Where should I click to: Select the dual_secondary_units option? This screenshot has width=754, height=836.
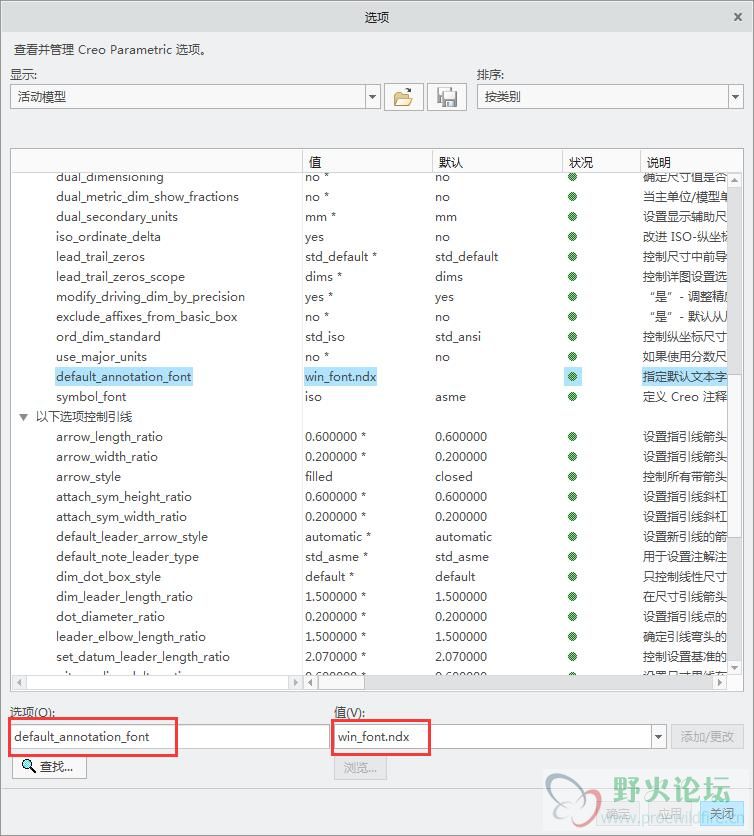click(117, 216)
